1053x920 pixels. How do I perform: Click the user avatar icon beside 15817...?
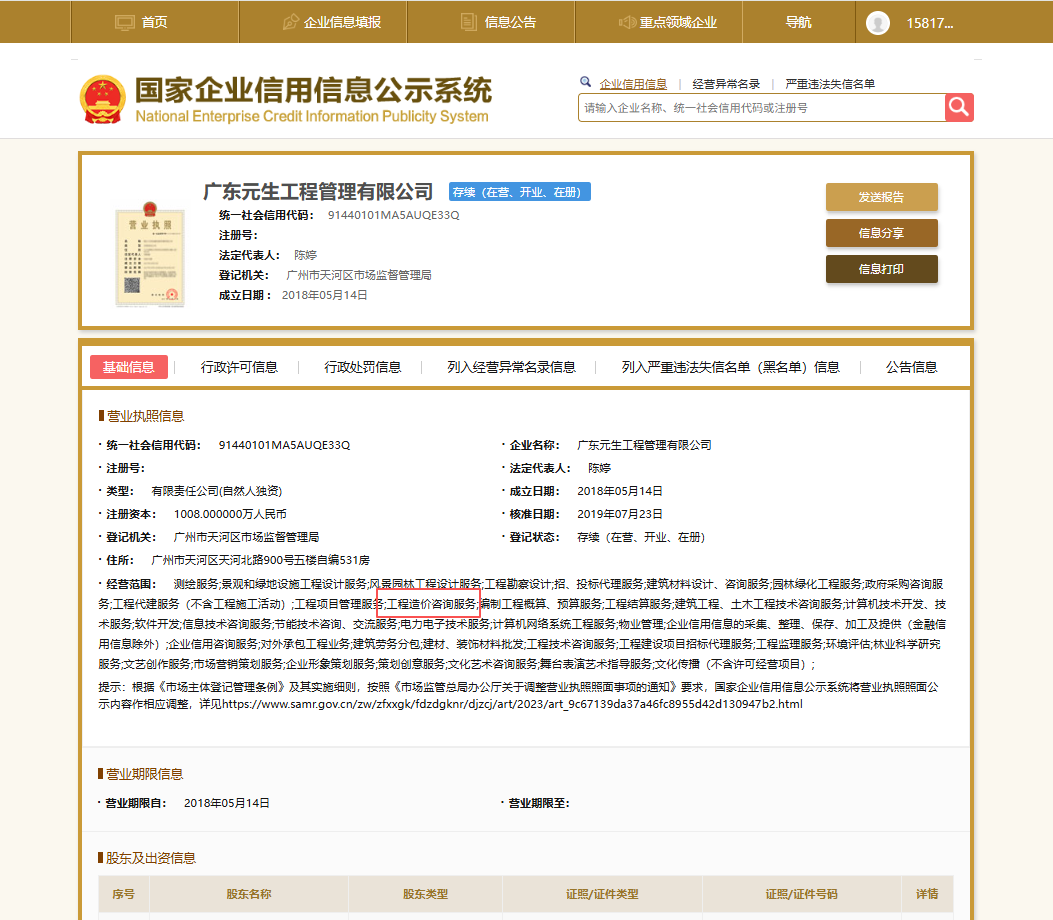coord(877,21)
